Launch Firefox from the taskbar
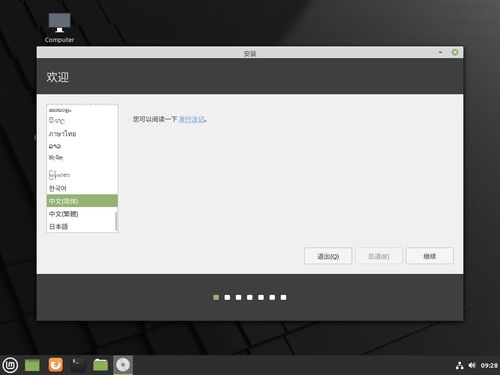Viewport: 500px width, 375px height. 55,365
